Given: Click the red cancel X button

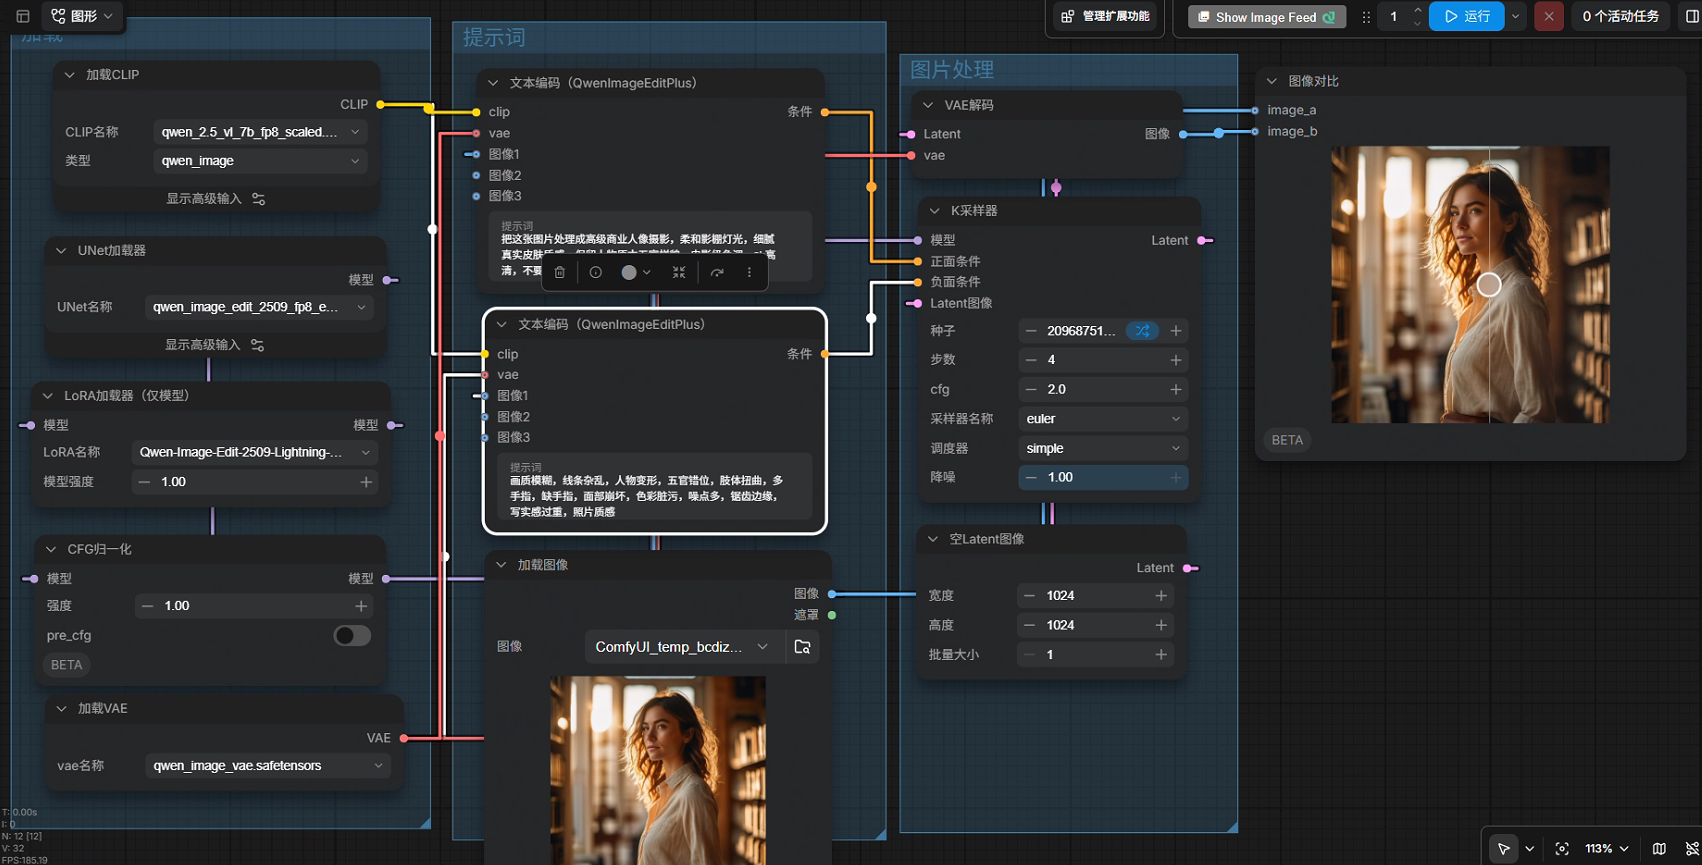Looking at the screenshot, I should point(1549,17).
